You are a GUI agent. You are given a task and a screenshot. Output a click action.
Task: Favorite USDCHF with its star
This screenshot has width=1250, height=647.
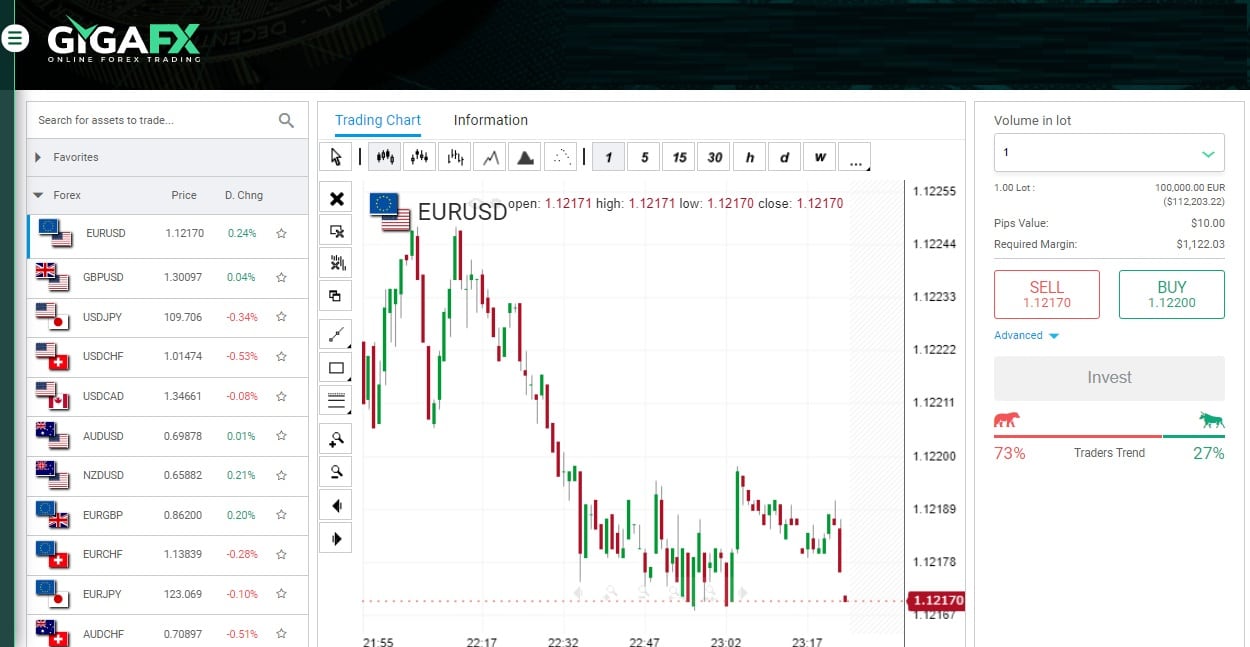click(281, 356)
